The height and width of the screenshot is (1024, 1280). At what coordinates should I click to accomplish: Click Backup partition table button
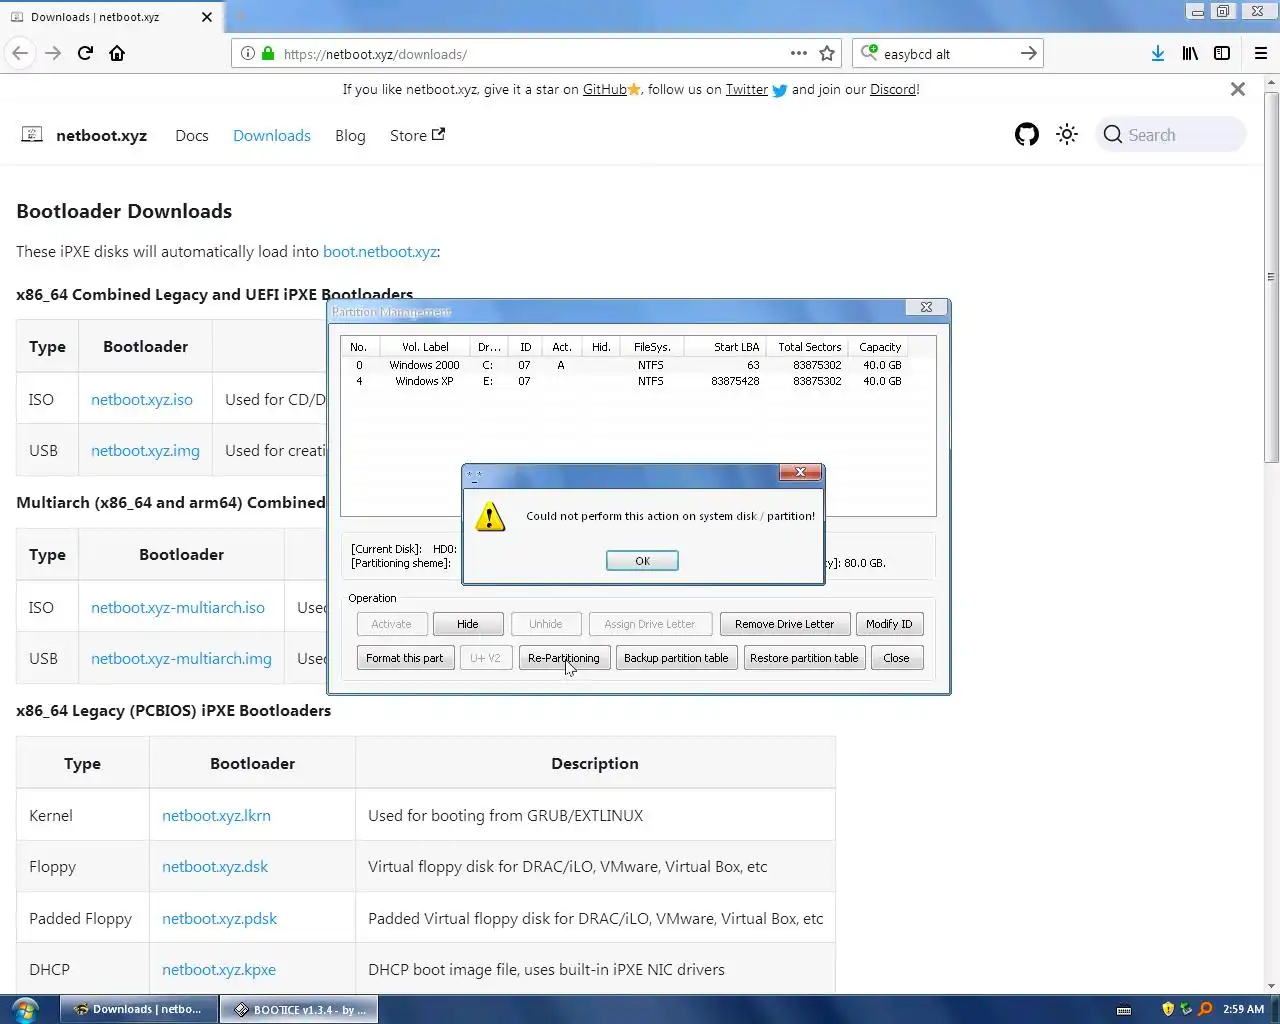tap(676, 658)
